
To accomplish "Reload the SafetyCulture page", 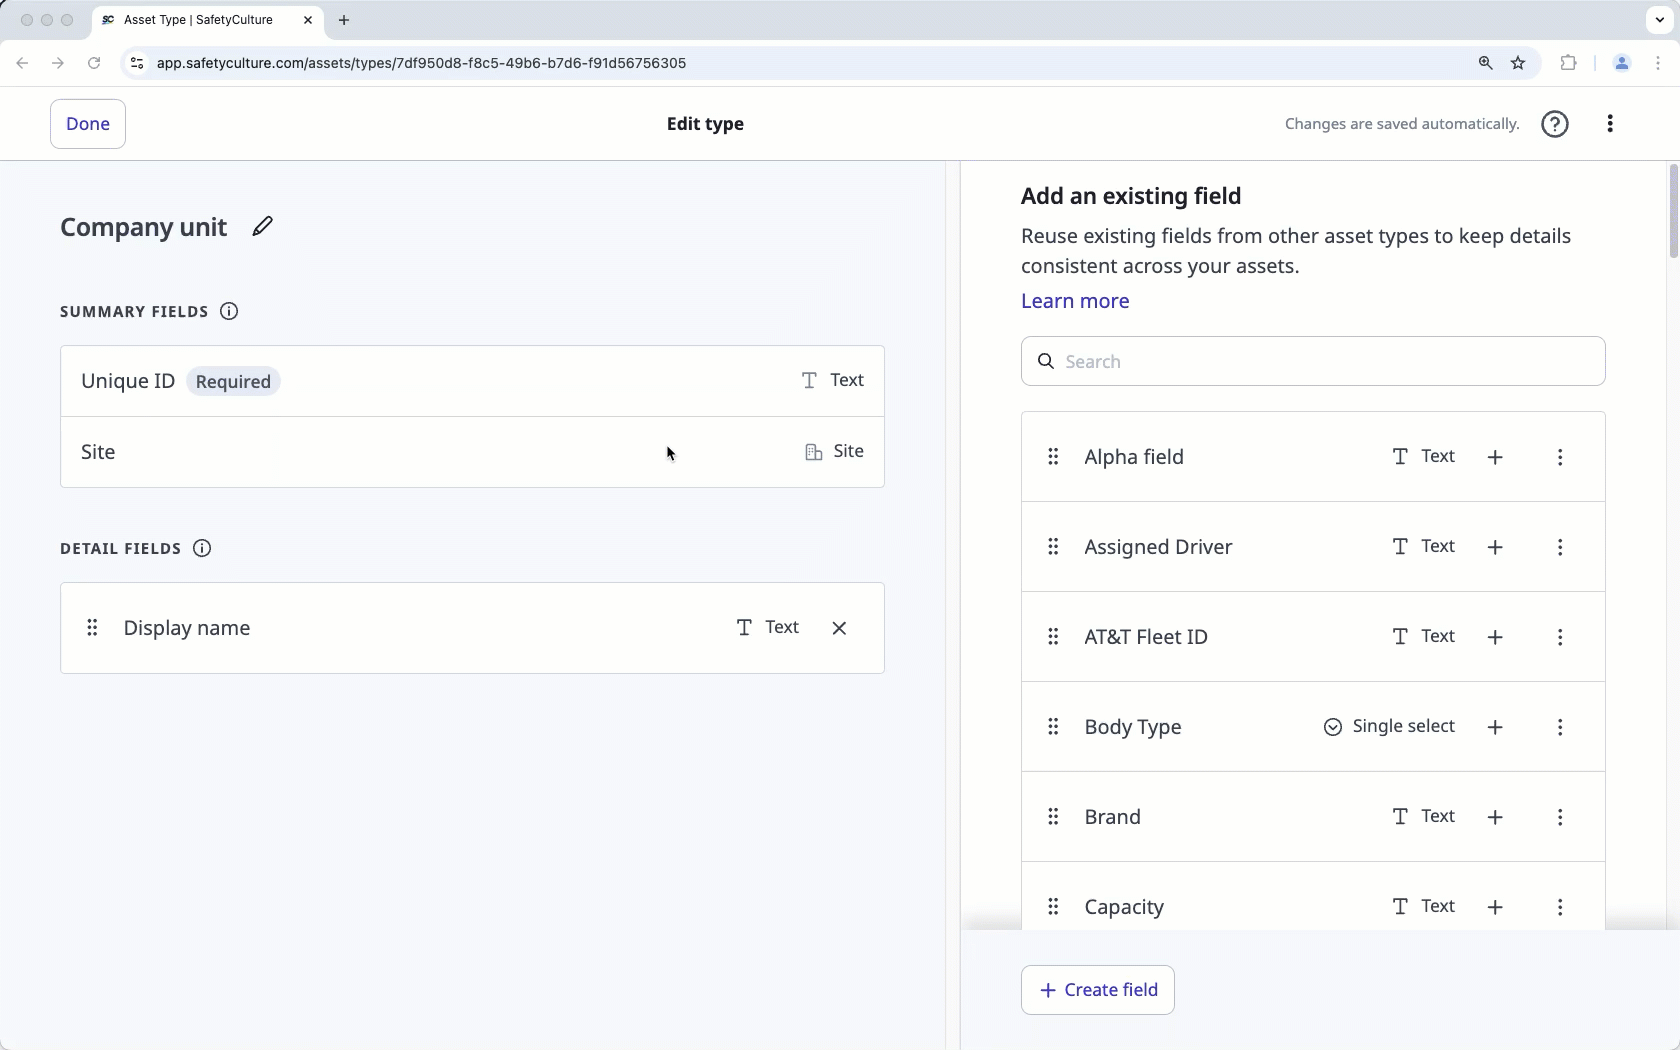I will 94,63.
